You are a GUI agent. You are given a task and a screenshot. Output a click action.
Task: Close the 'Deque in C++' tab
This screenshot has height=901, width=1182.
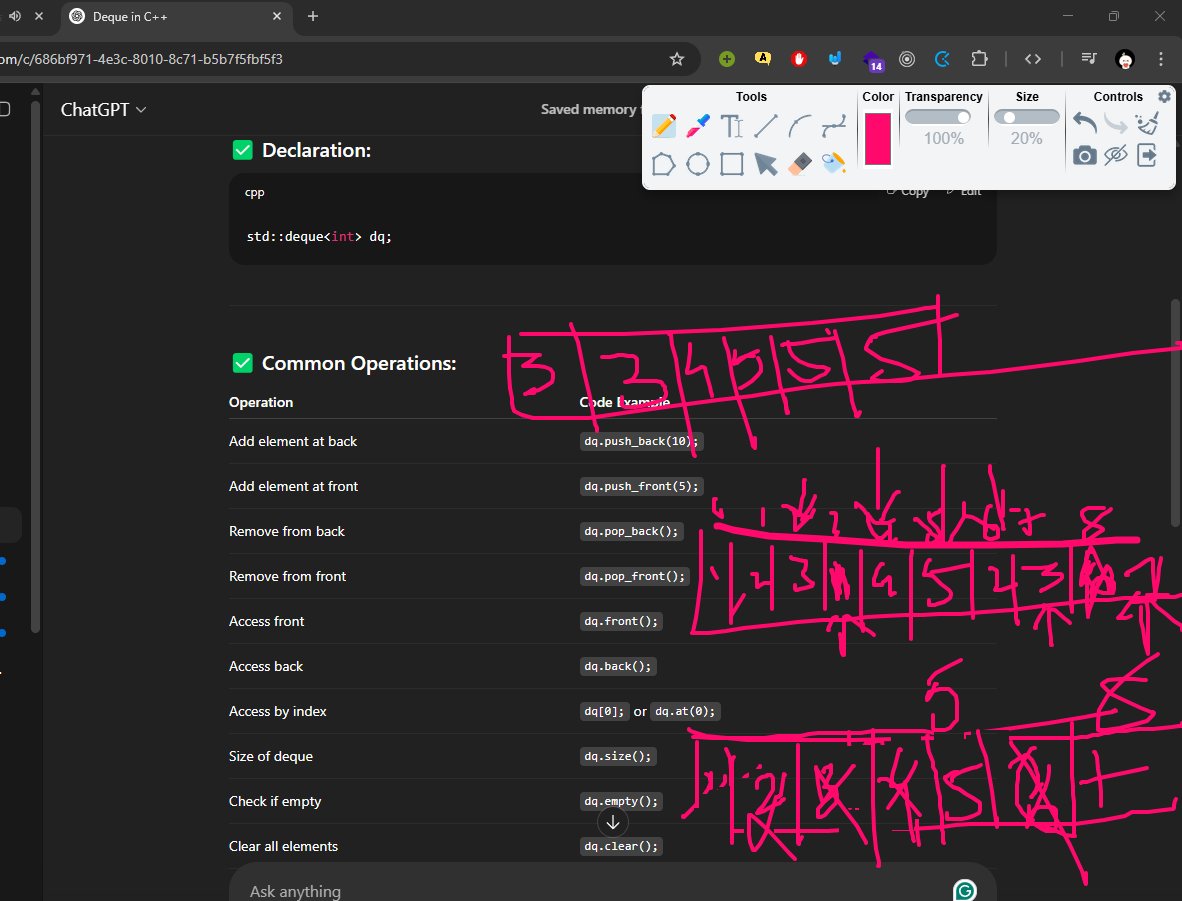(277, 16)
